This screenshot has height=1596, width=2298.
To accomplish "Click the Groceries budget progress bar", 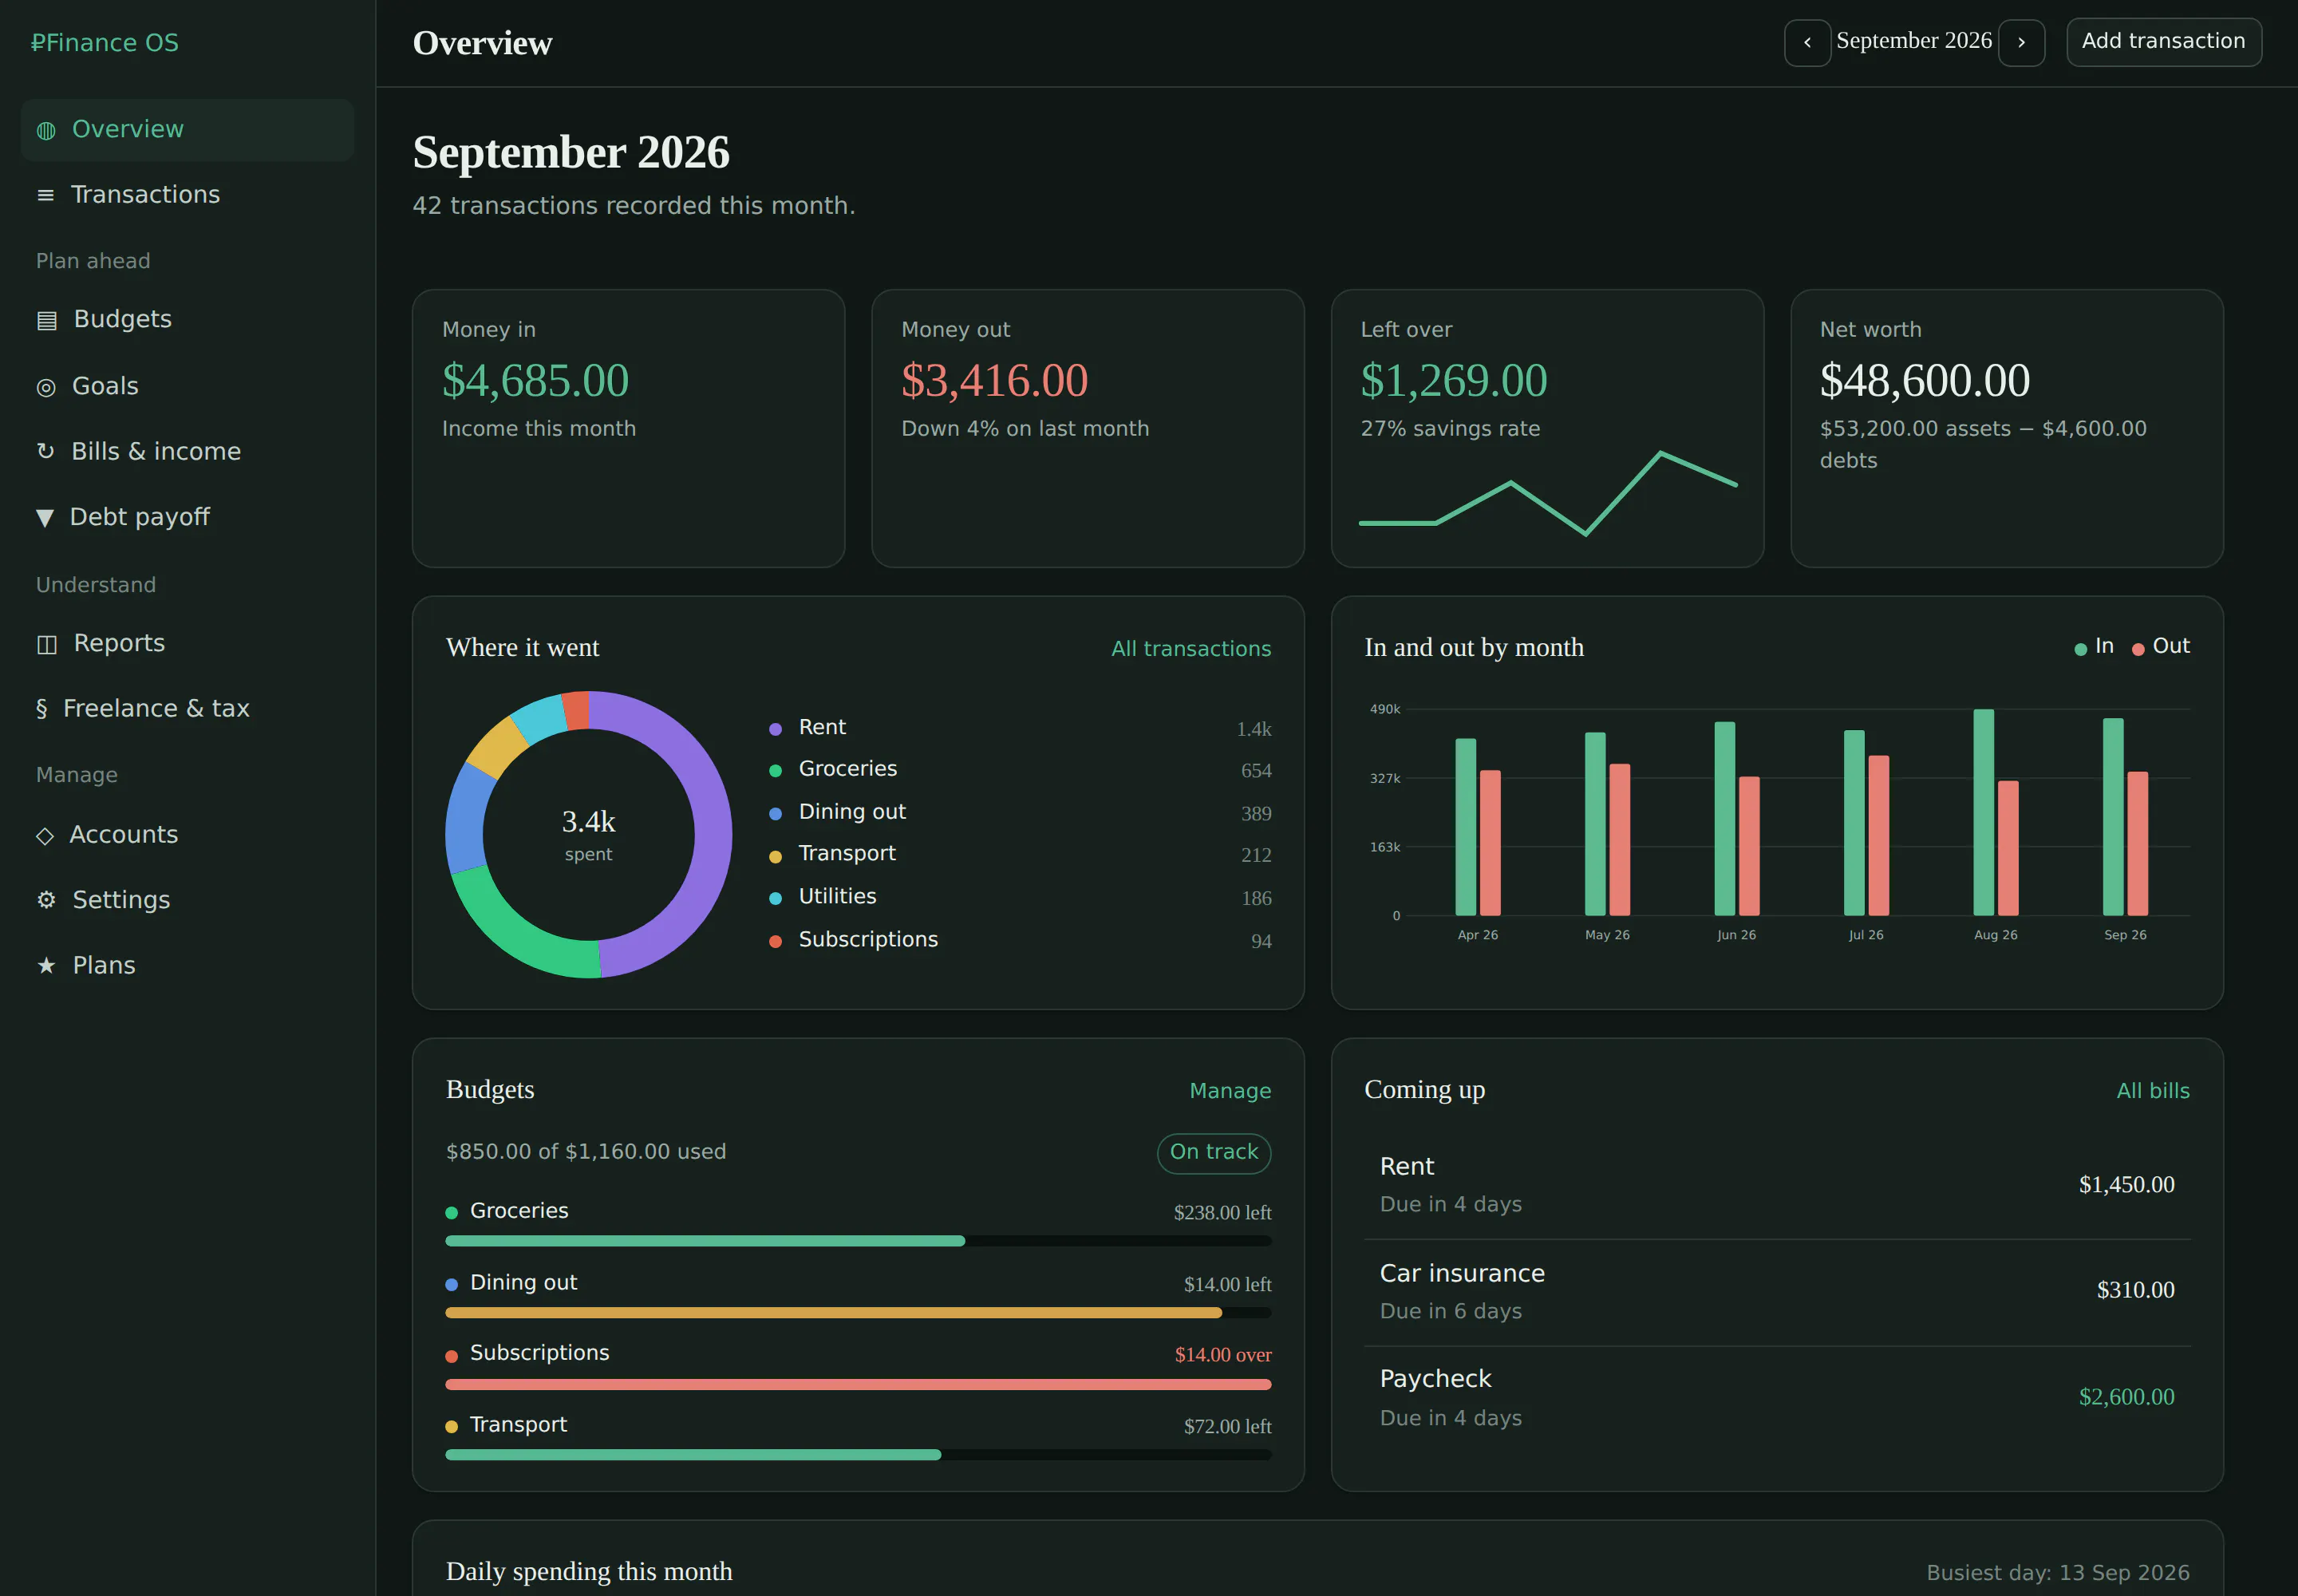I will 858,1241.
